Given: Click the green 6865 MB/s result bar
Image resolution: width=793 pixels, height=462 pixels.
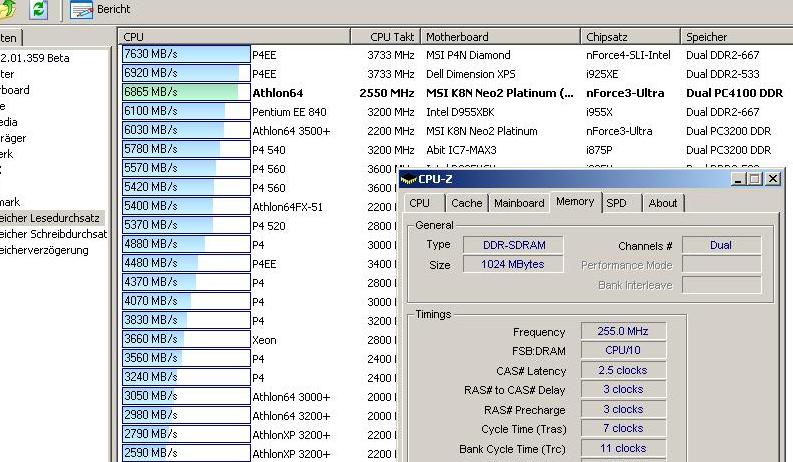Looking at the screenshot, I should pos(180,93).
